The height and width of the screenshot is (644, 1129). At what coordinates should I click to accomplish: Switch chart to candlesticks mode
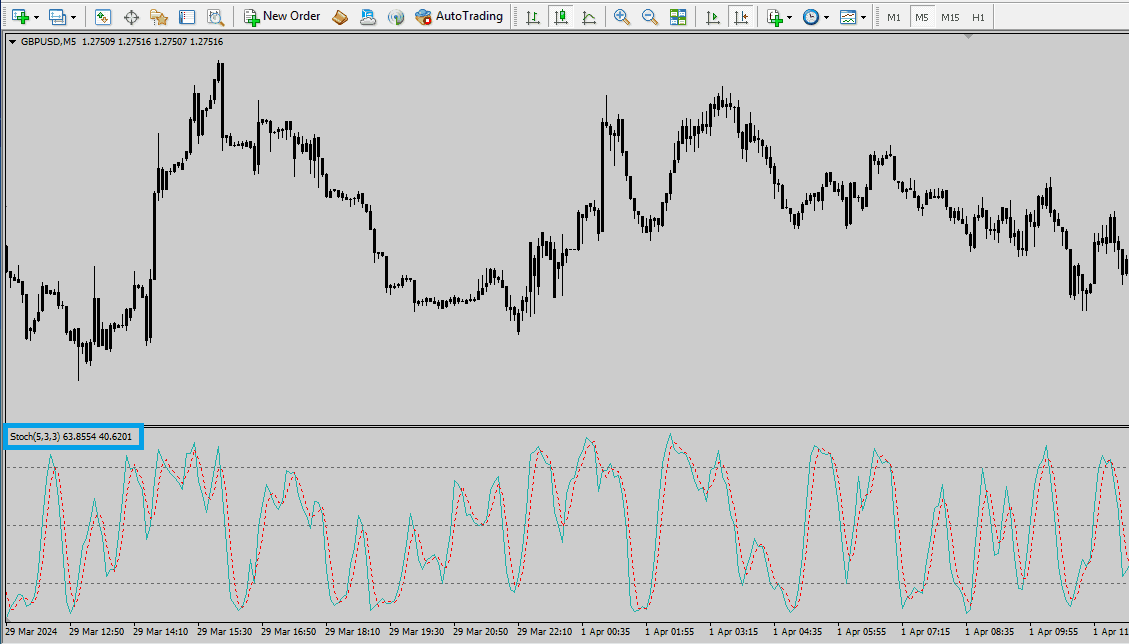[x=561, y=17]
